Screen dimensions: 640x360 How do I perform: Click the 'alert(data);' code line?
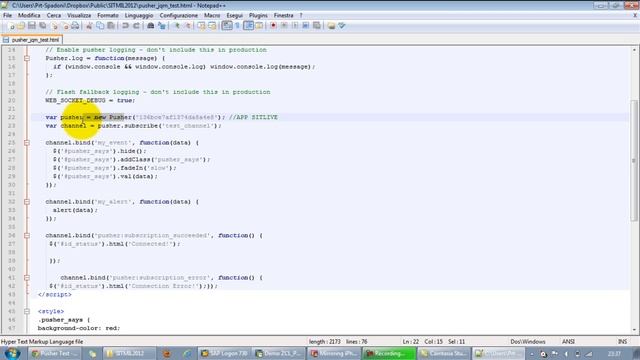pyautogui.click(x=75, y=210)
